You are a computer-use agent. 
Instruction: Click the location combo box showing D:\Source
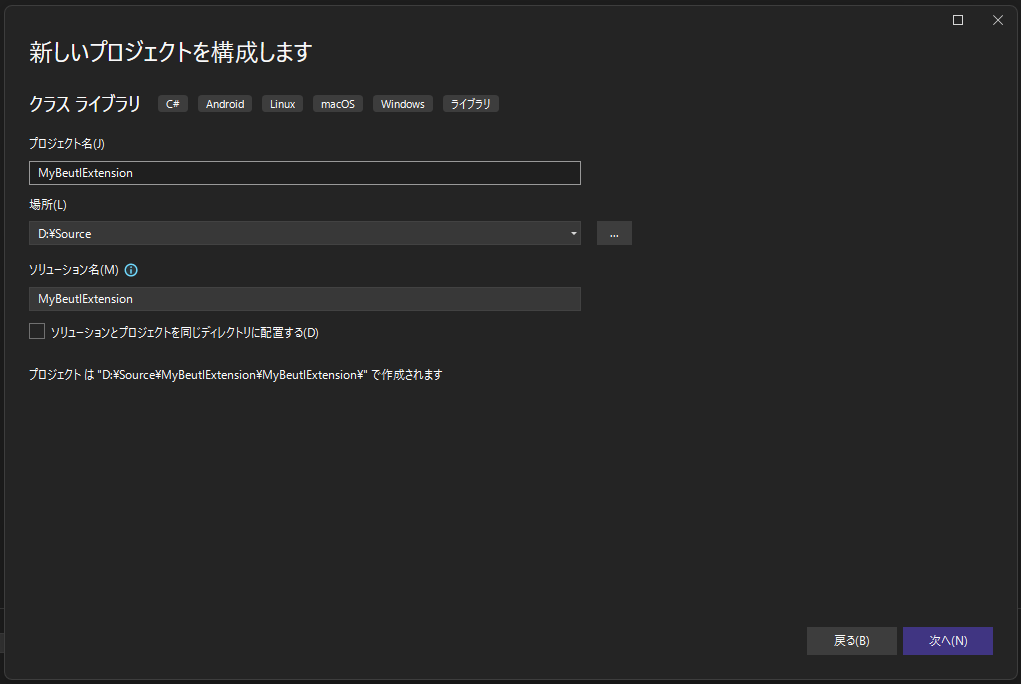[x=300, y=233]
